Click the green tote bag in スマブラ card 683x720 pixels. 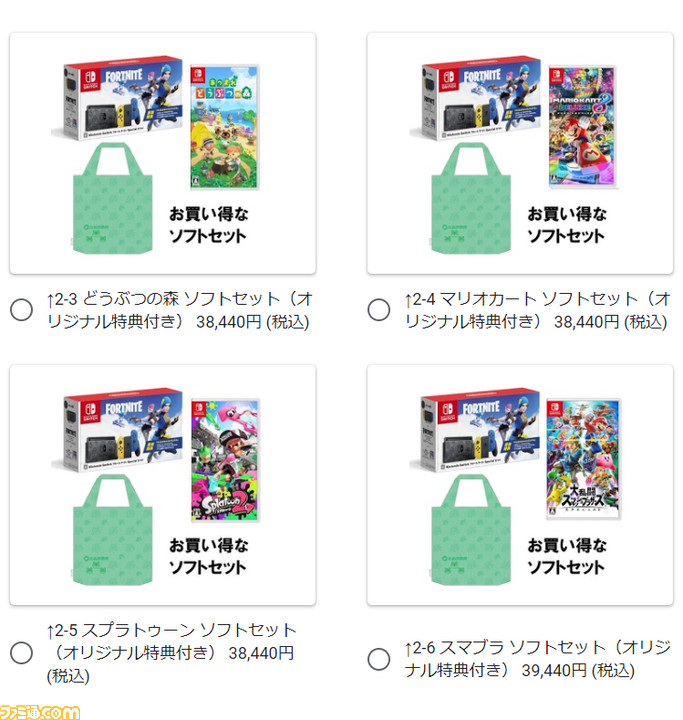point(470,530)
